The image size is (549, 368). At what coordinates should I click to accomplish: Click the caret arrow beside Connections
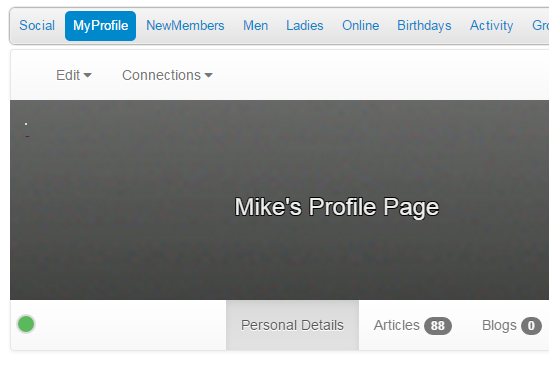(x=209, y=75)
